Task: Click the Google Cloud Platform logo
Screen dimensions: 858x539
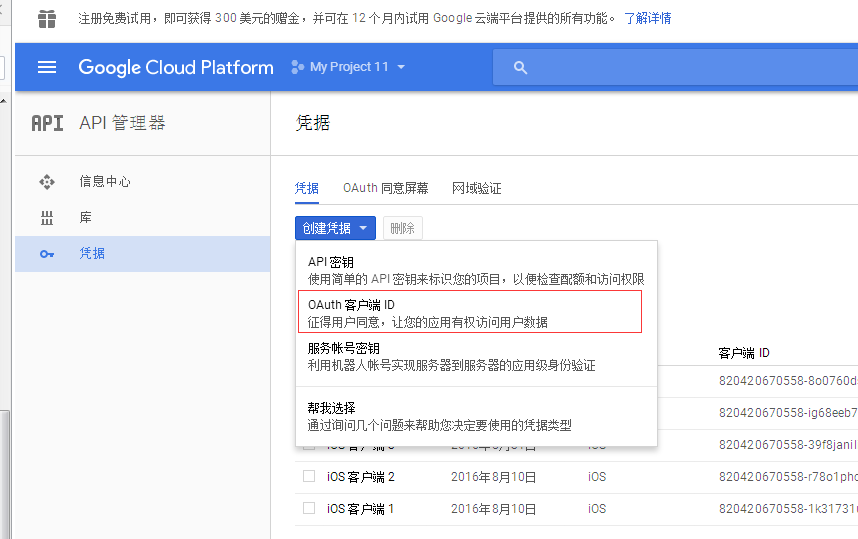Action: tap(176, 67)
